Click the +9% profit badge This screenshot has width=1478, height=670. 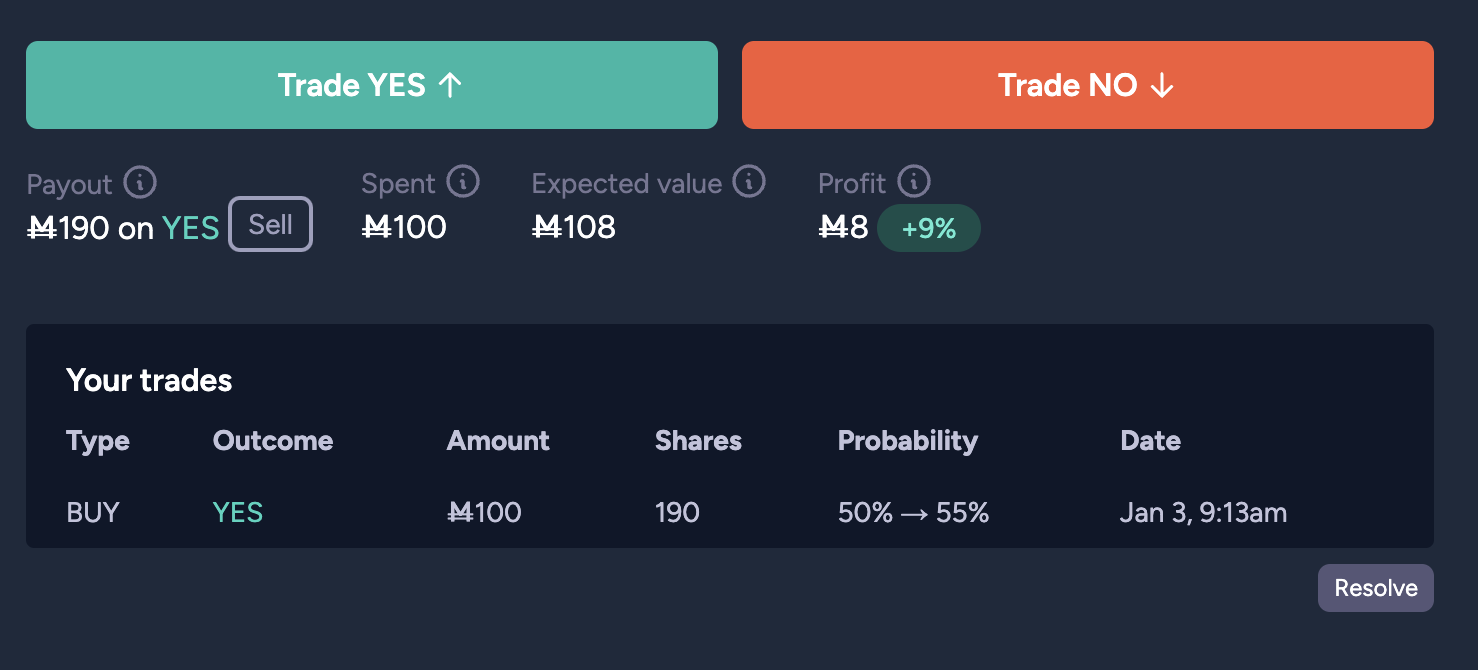pyautogui.click(x=929, y=229)
